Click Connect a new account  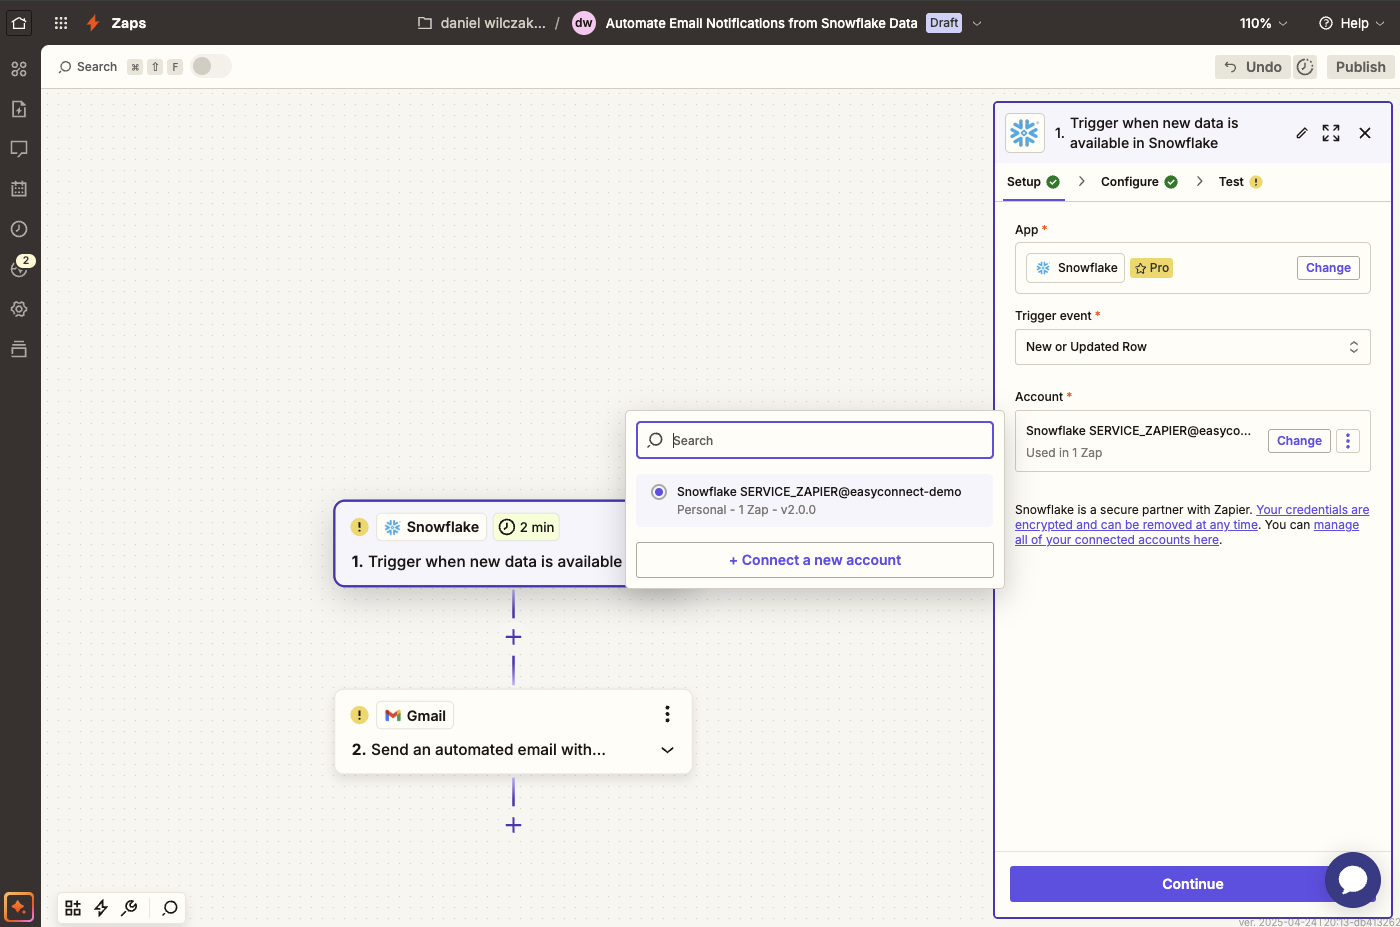815,560
